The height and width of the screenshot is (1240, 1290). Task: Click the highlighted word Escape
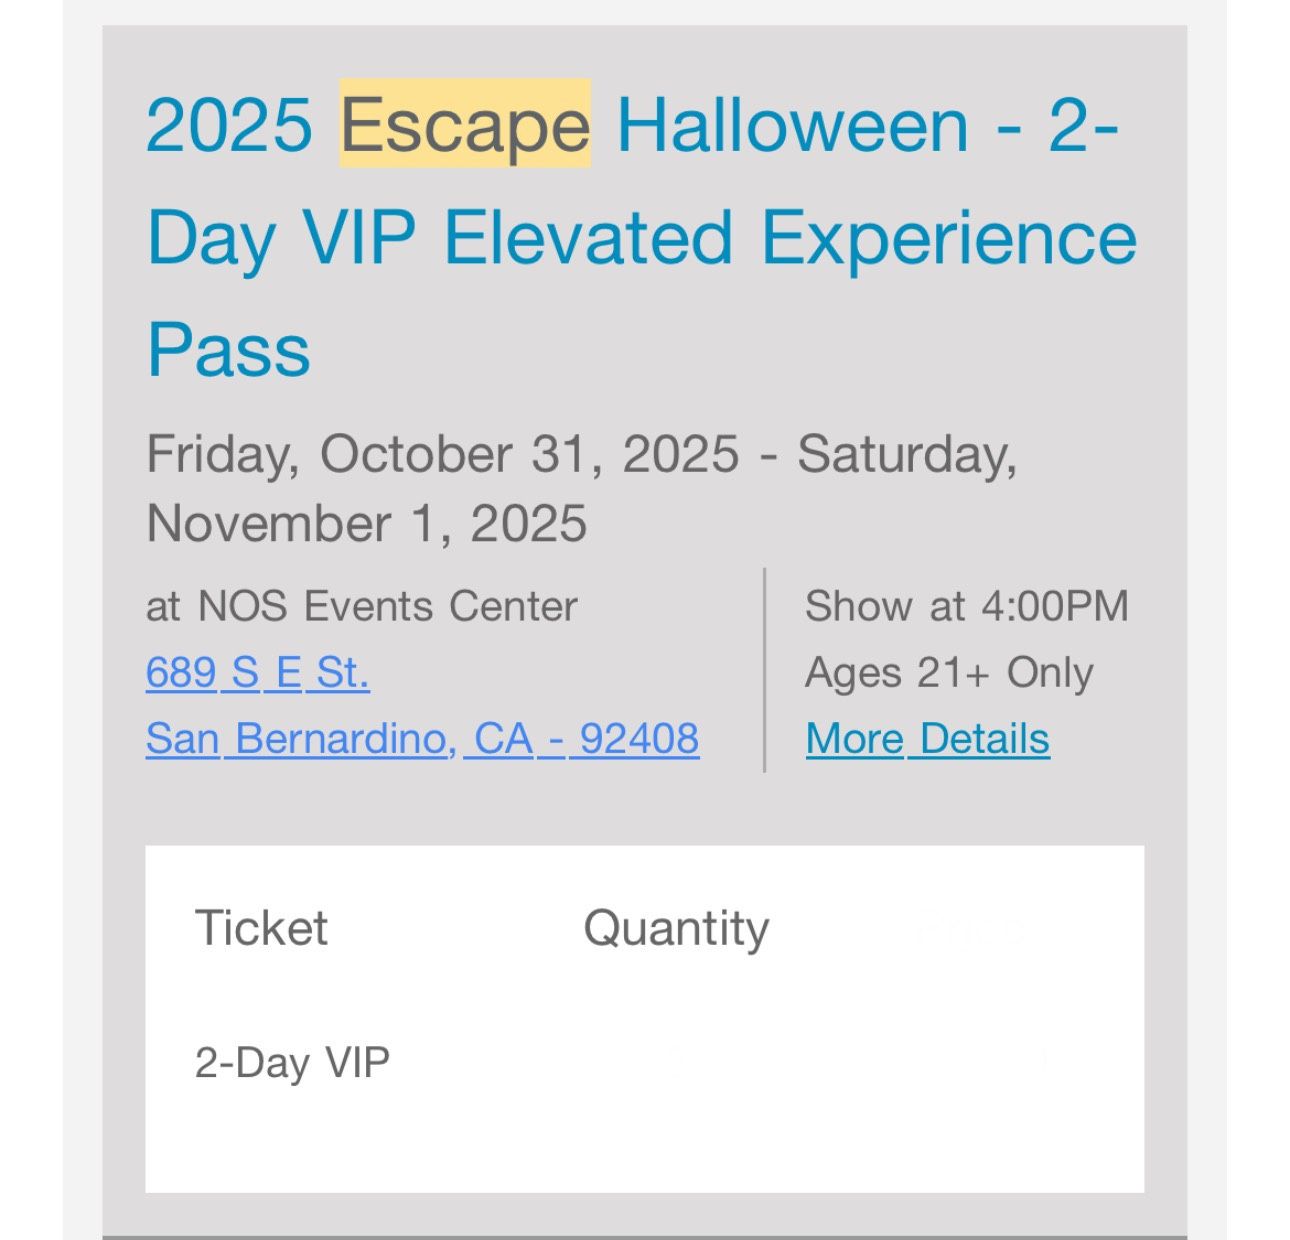tap(464, 124)
